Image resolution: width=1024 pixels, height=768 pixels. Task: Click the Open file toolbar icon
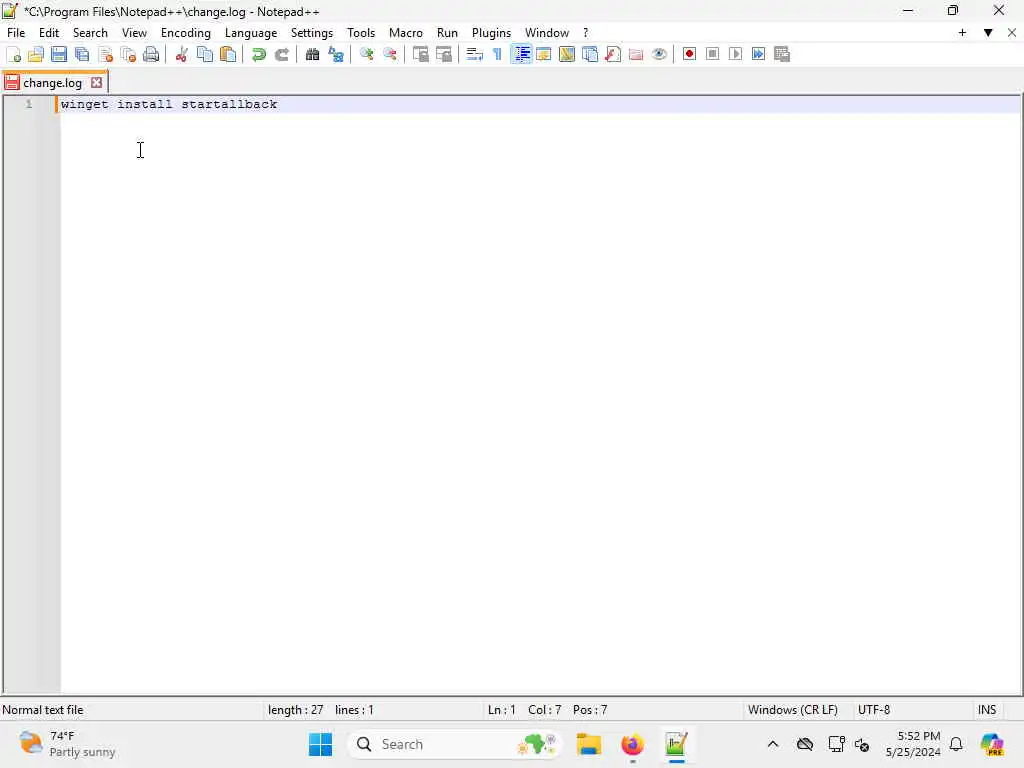(x=36, y=54)
